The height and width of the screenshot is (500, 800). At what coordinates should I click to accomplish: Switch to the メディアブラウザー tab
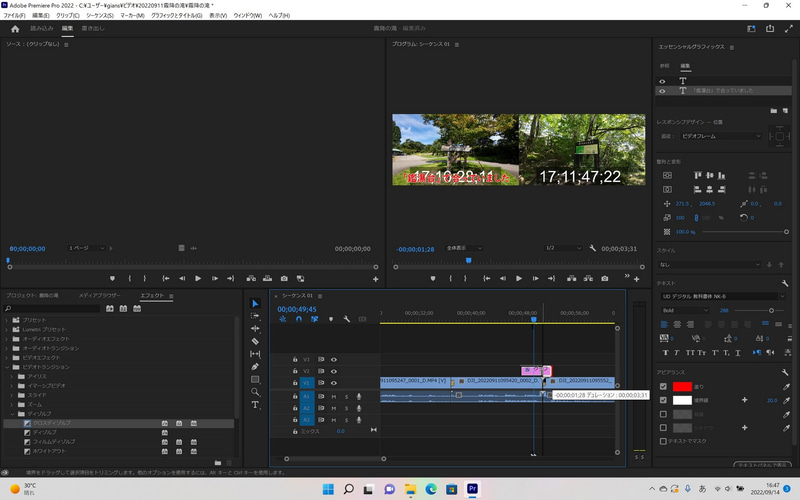(x=99, y=295)
